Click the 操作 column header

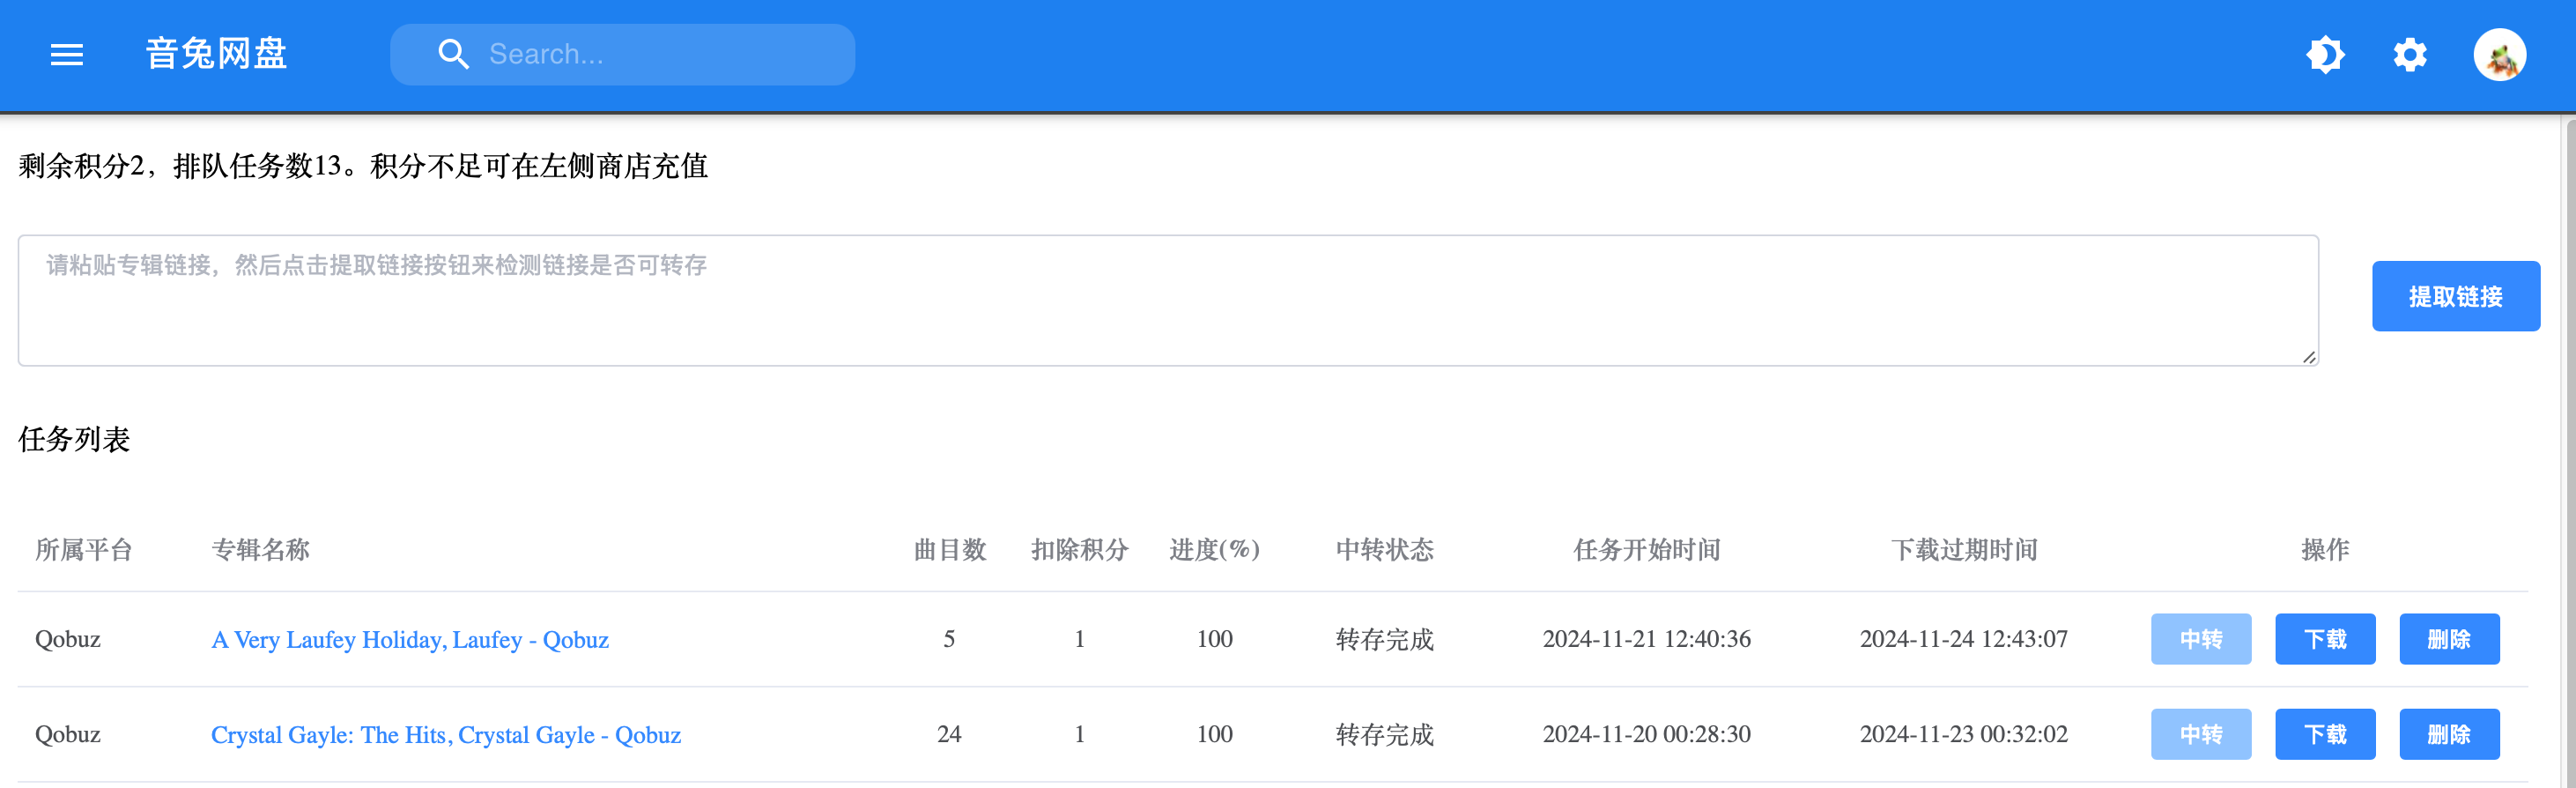coord(2325,549)
